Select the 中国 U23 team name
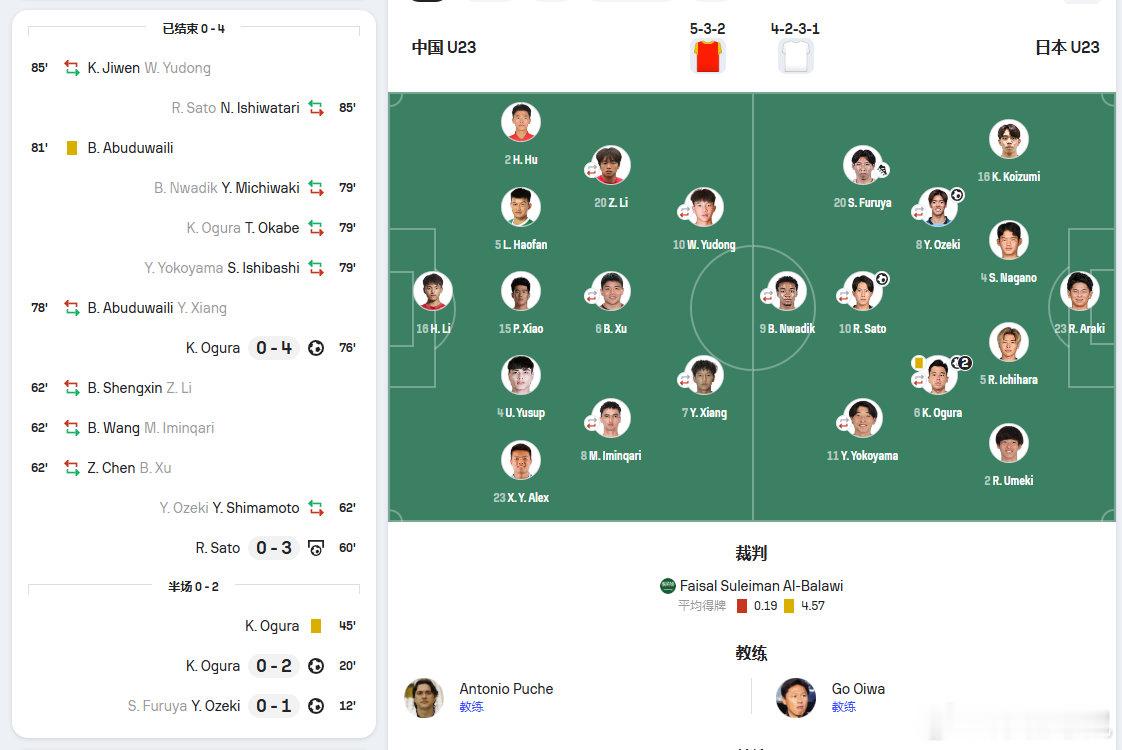The height and width of the screenshot is (750, 1122). pyautogui.click(x=443, y=47)
